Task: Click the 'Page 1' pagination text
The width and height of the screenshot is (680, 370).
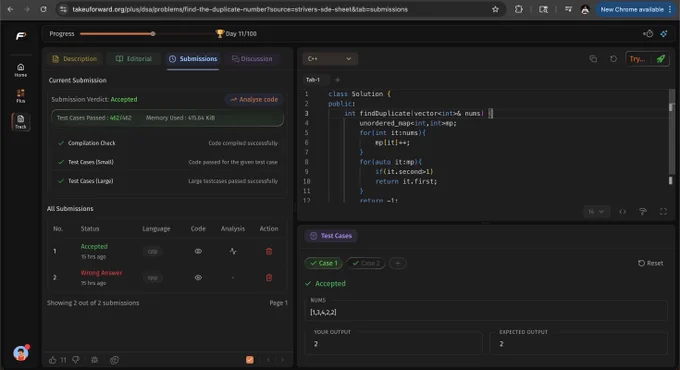Action: pyautogui.click(x=278, y=303)
